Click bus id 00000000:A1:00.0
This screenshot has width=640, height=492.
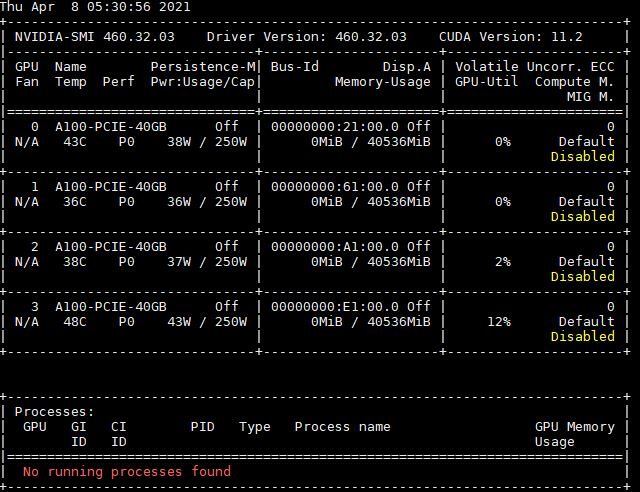click(x=335, y=247)
